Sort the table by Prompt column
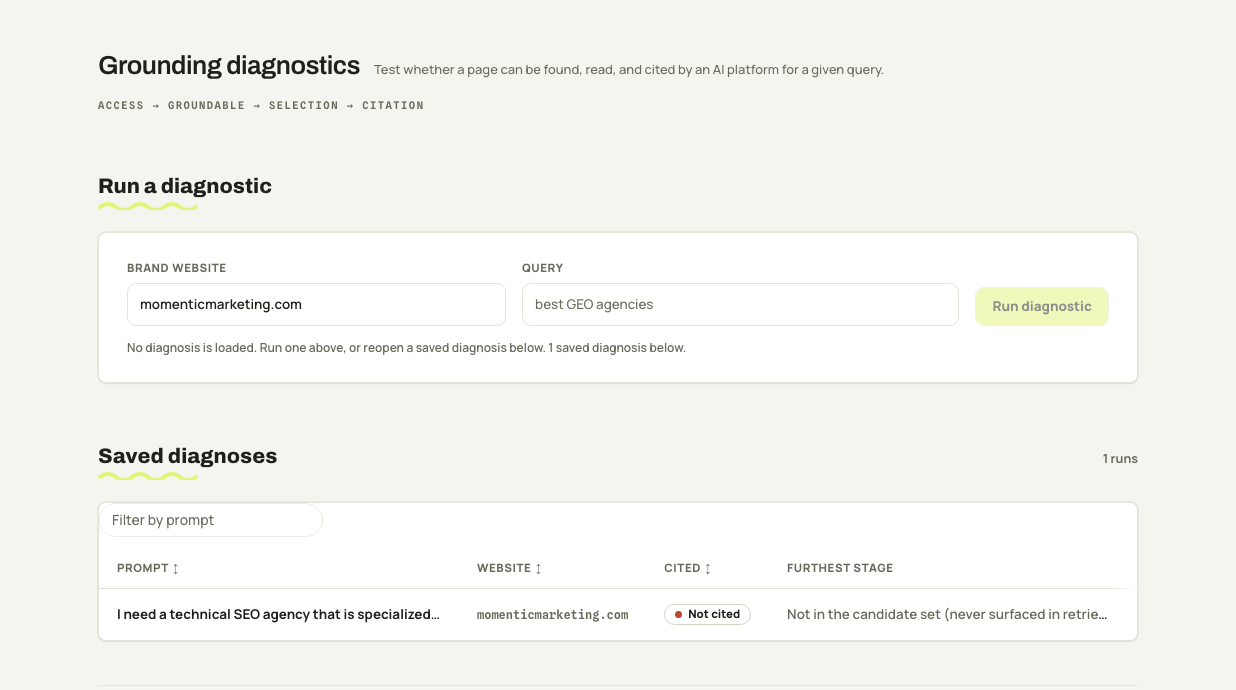Viewport: 1236px width, 690px height. [x=148, y=568]
